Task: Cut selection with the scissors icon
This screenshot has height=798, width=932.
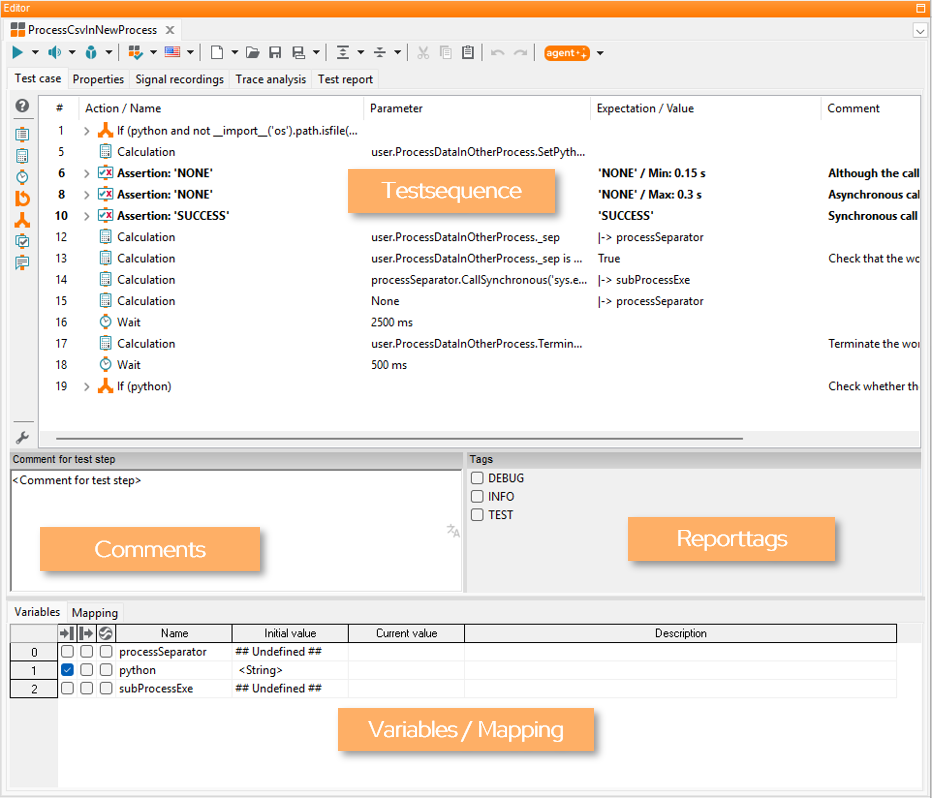Action: pos(423,53)
